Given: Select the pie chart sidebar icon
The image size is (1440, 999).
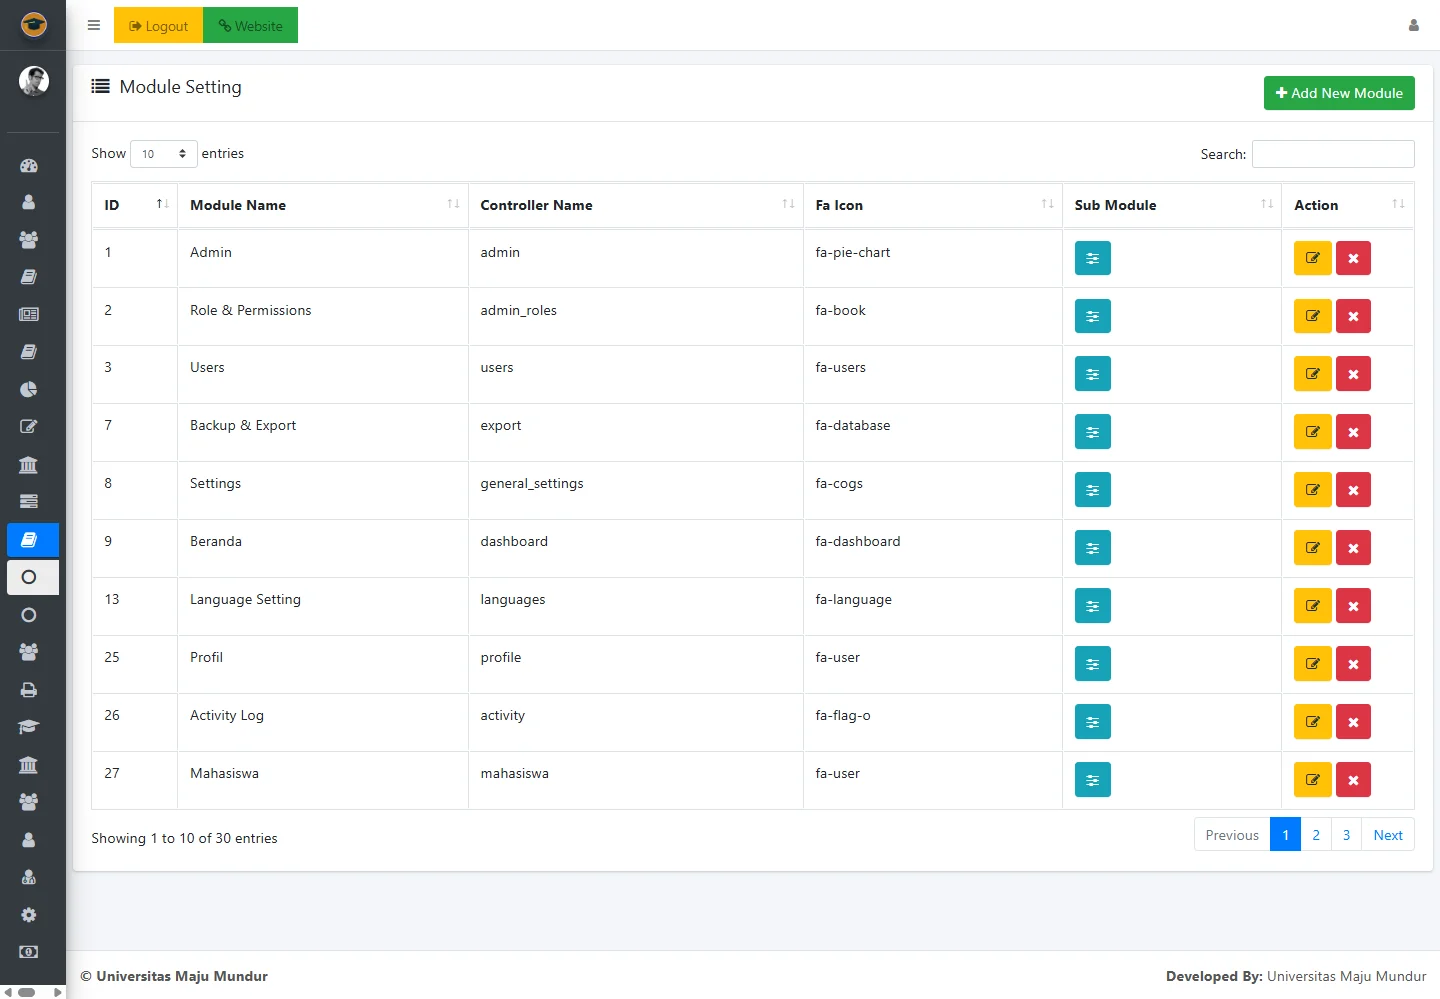Looking at the screenshot, I should [x=29, y=389].
